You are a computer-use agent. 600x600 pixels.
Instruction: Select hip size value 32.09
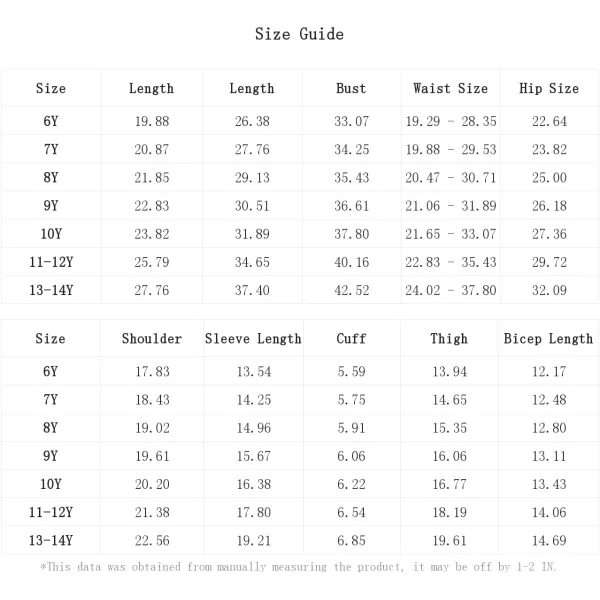tap(549, 290)
